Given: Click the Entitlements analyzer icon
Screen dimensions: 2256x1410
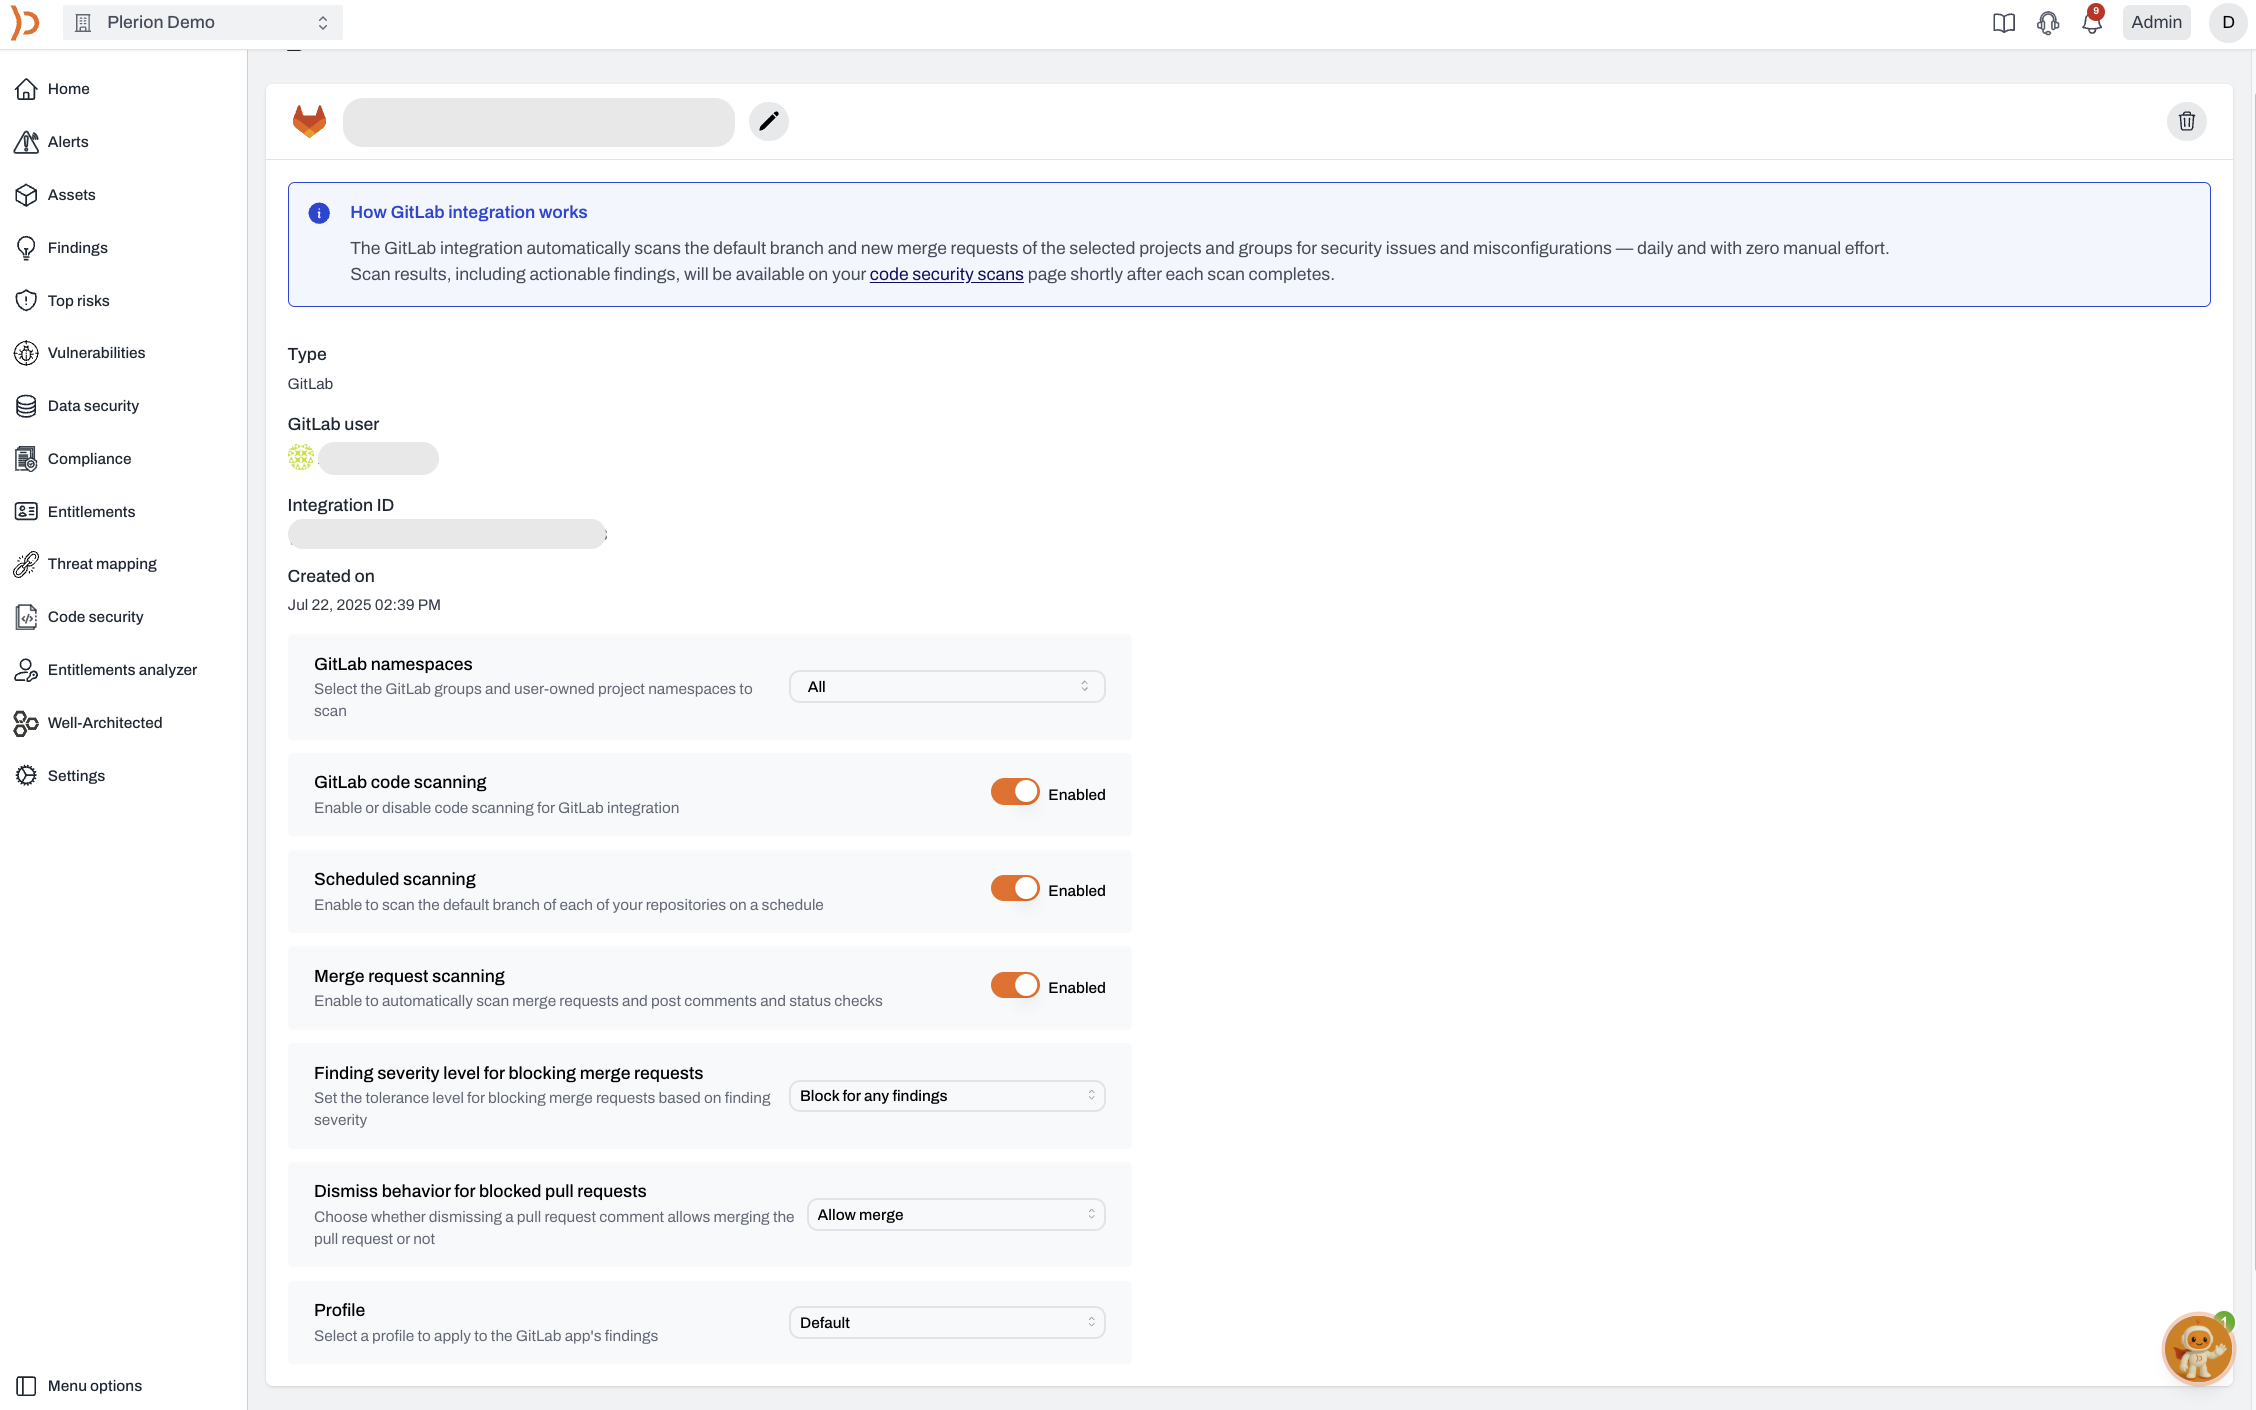Looking at the screenshot, I should [26, 670].
